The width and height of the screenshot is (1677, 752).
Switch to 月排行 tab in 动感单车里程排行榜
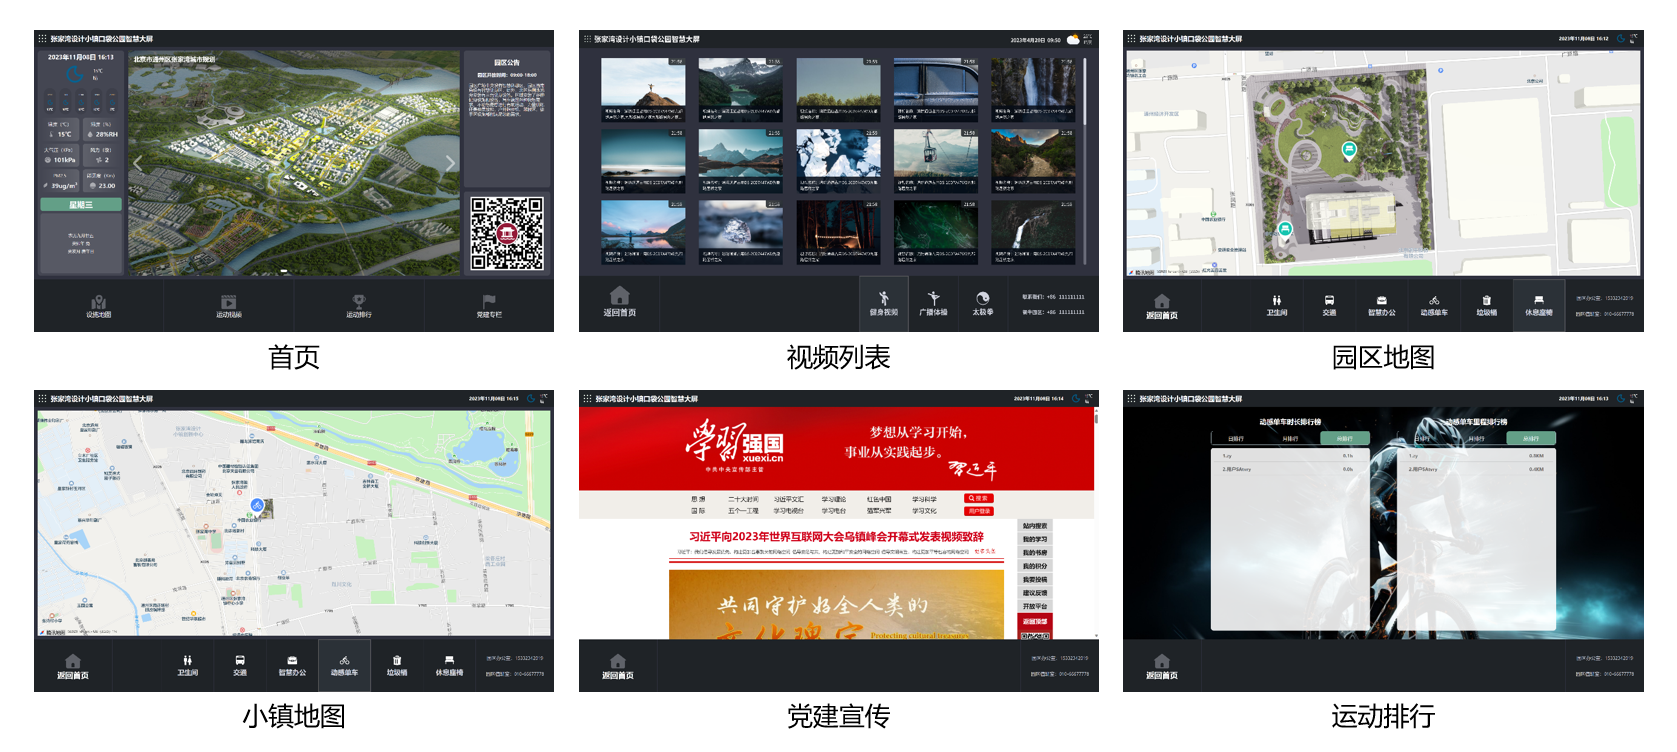pos(1476,439)
